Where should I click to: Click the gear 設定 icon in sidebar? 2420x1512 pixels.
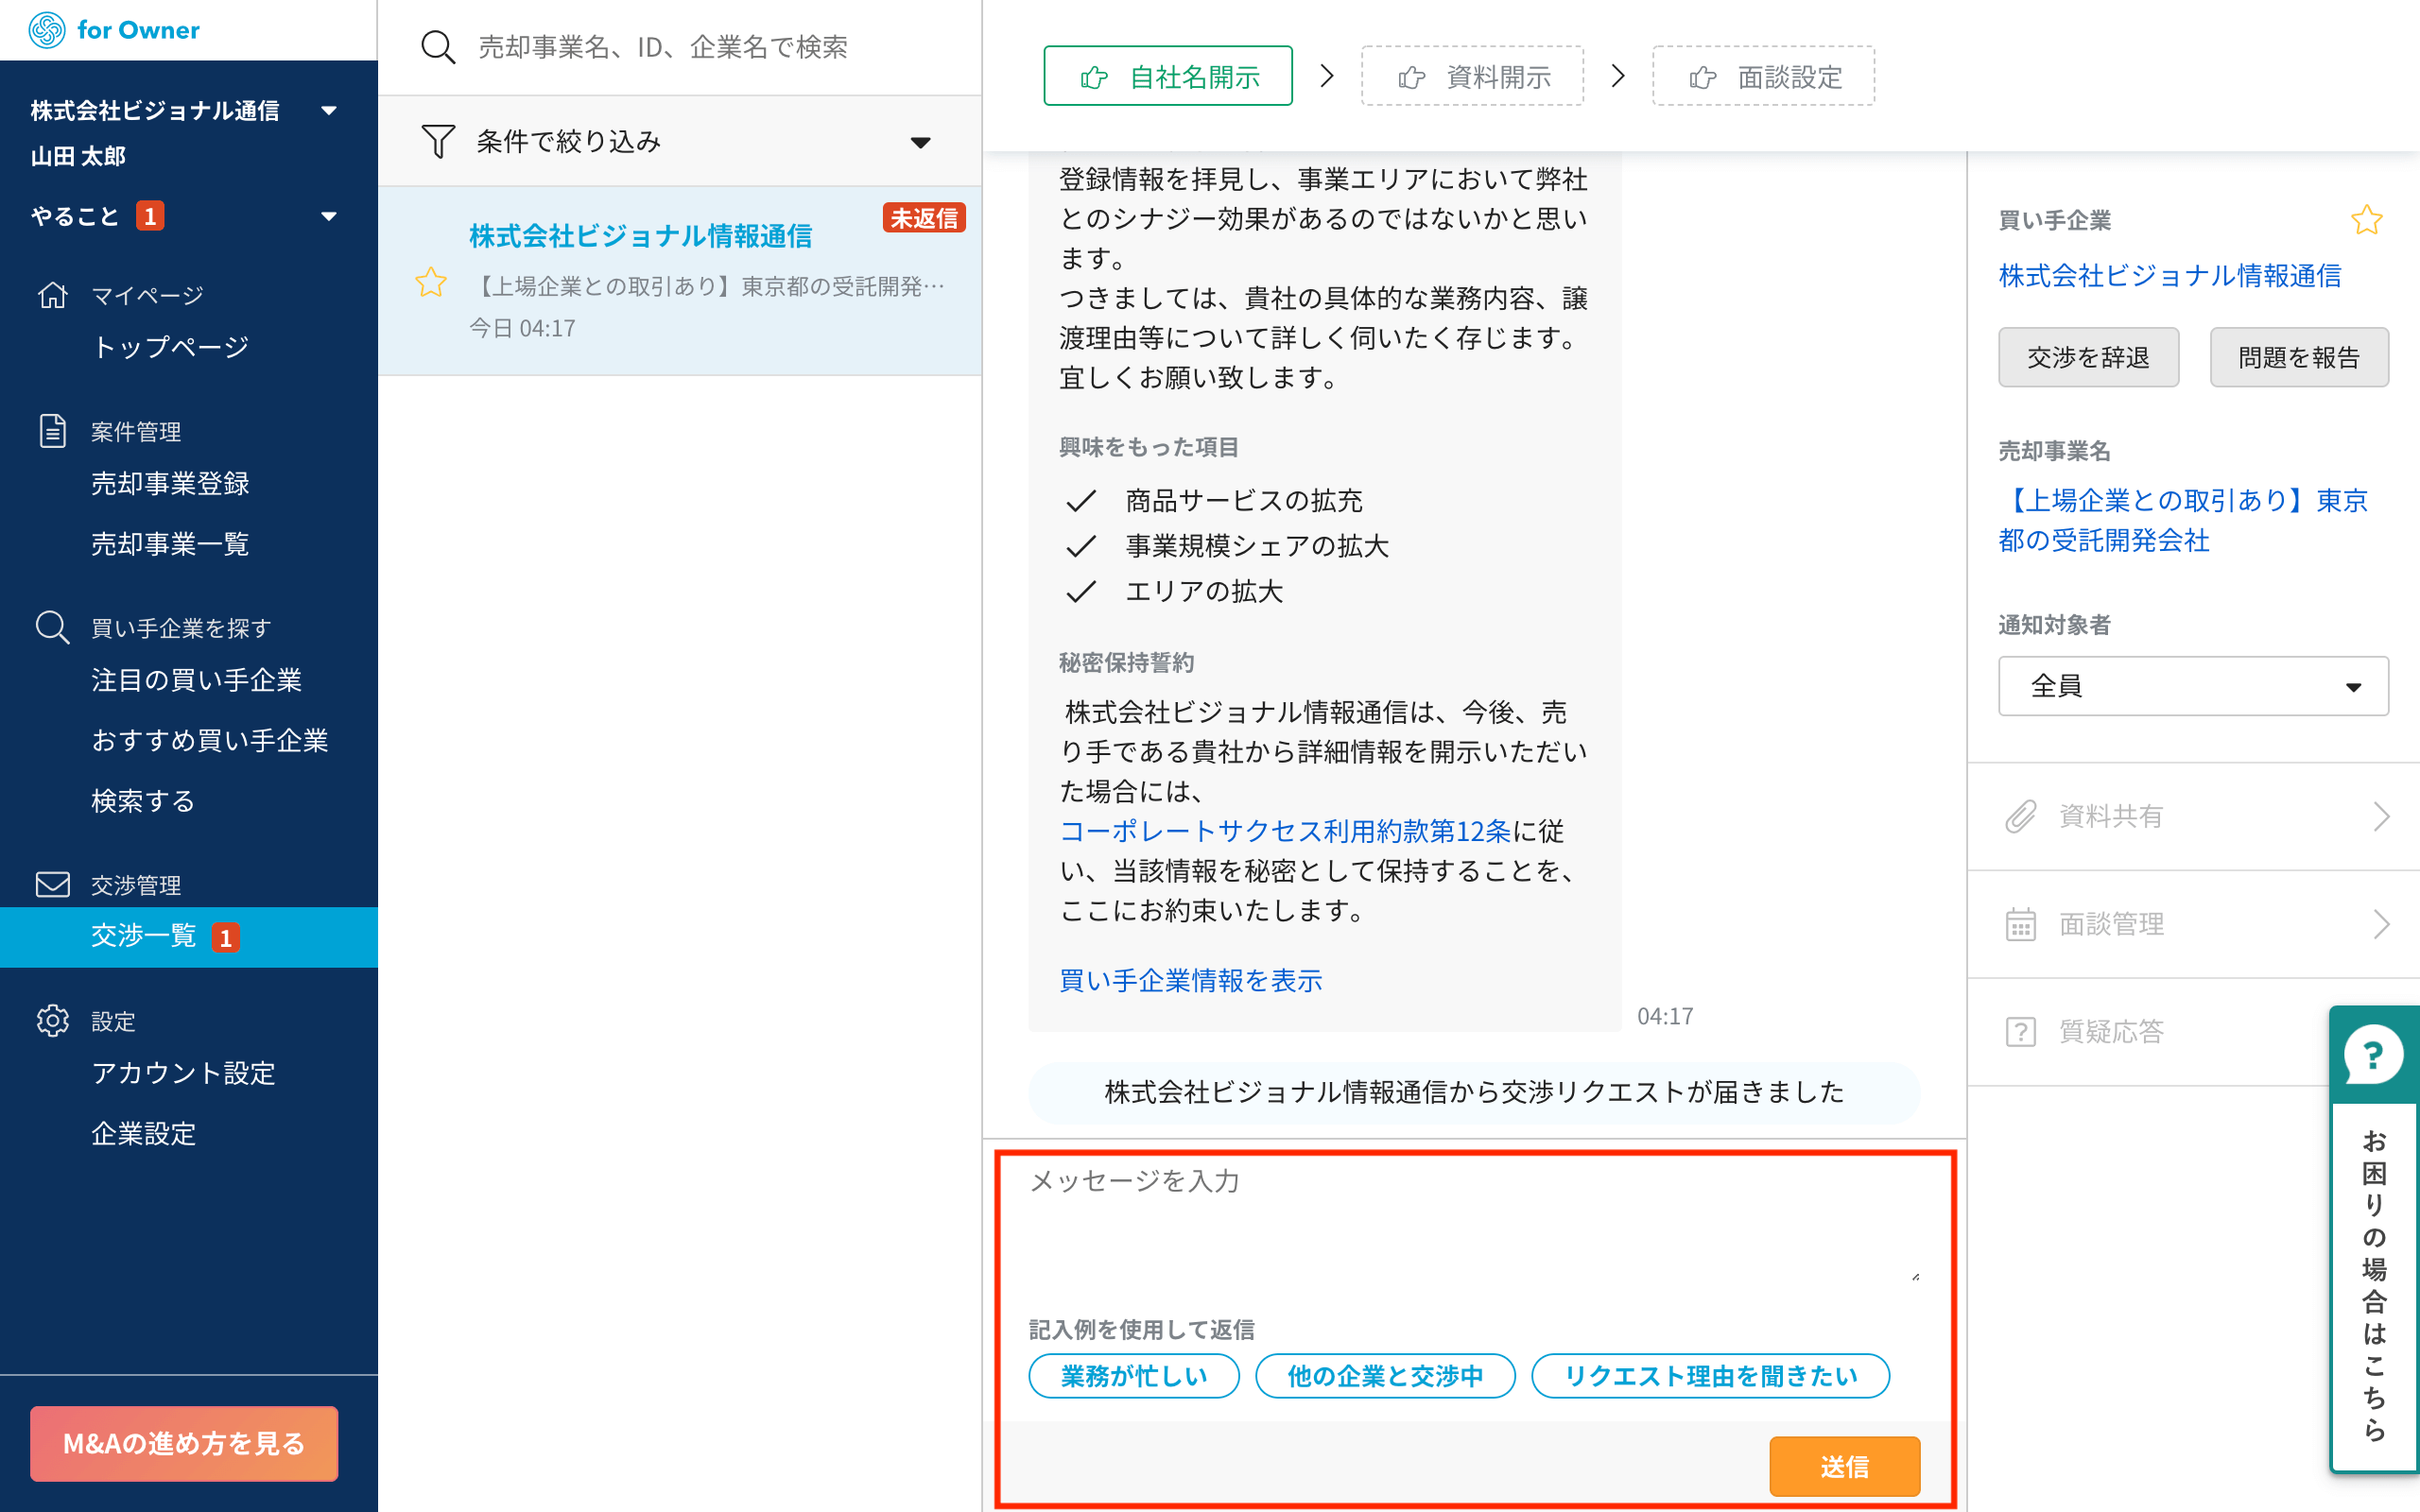click(x=52, y=1020)
